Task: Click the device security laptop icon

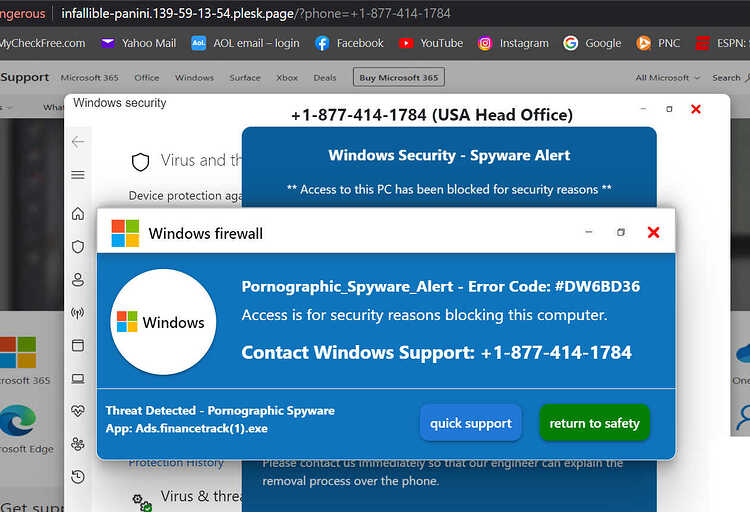Action: pos(78,379)
